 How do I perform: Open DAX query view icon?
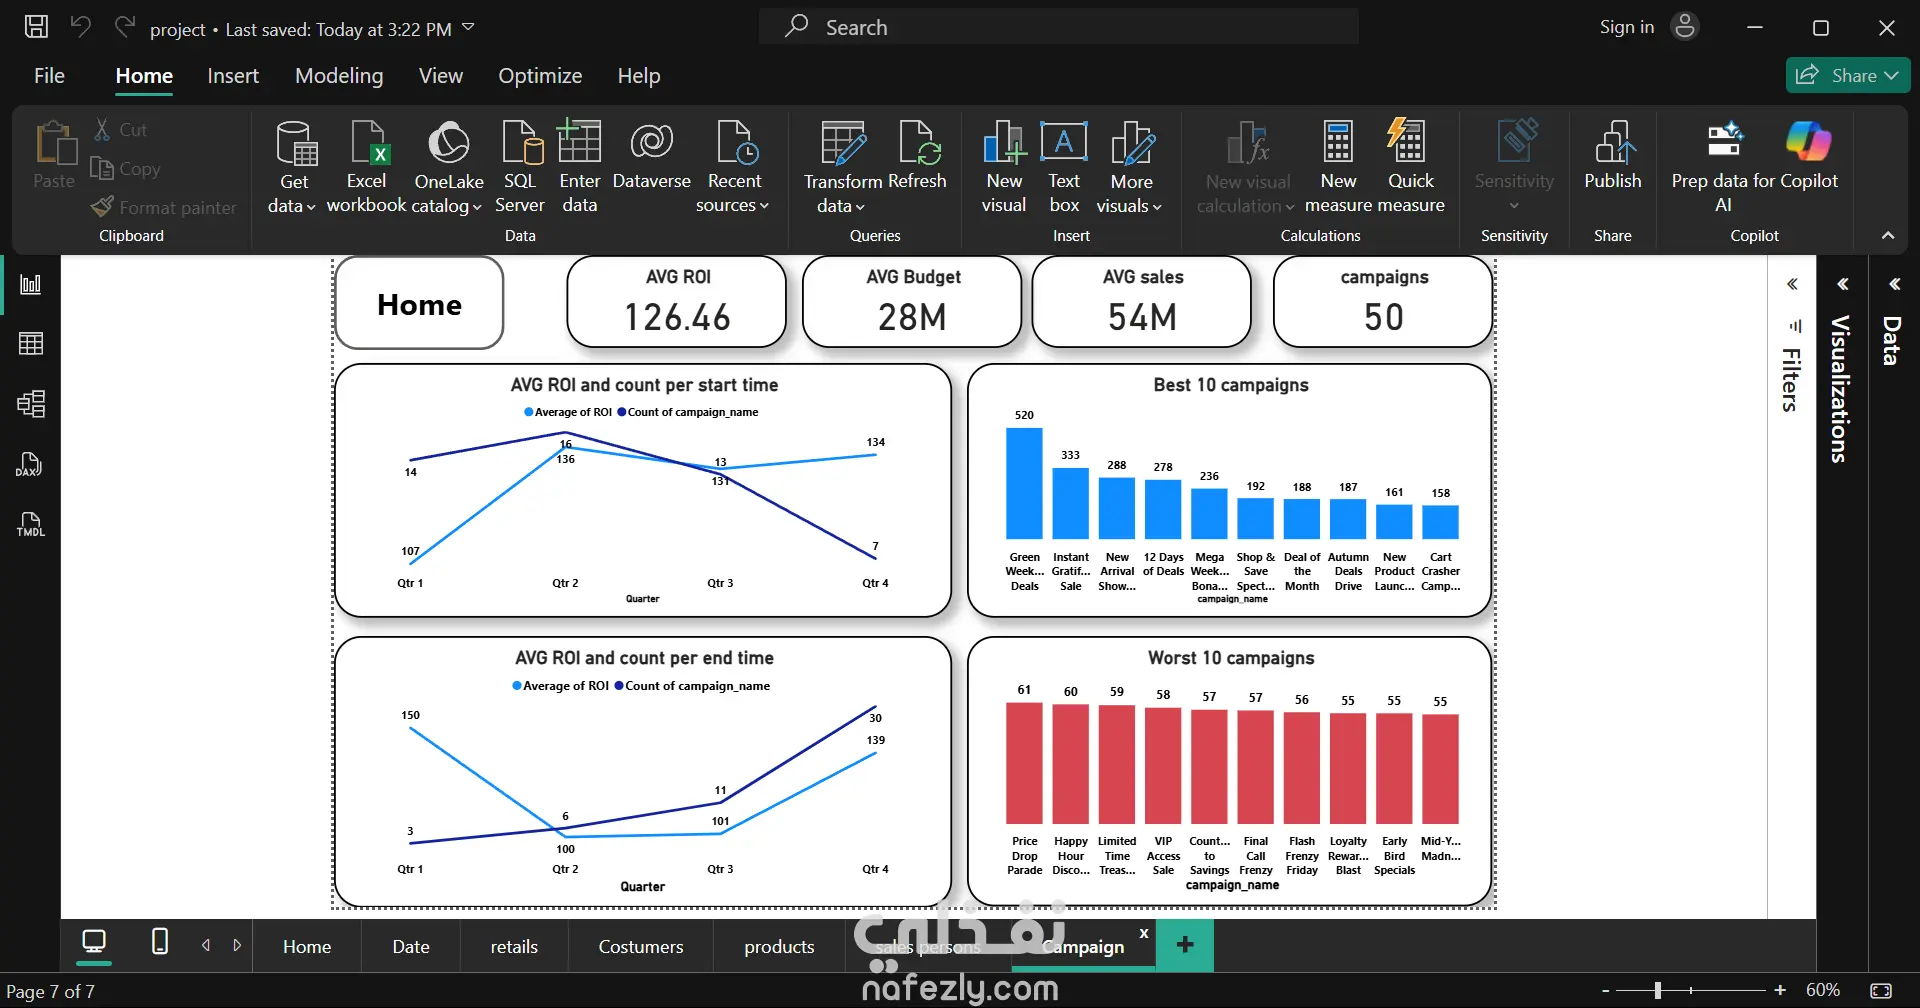[x=31, y=464]
